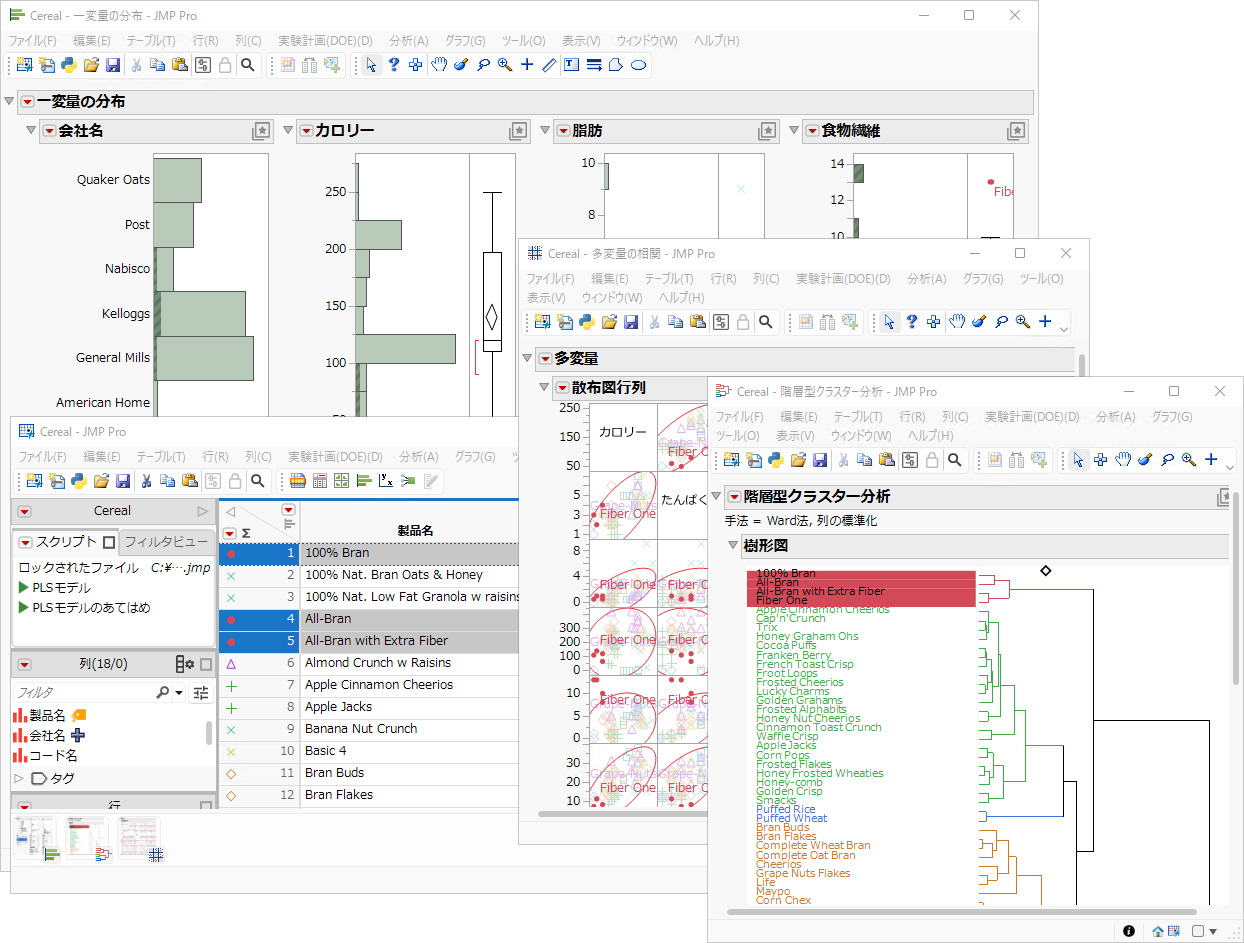Open the filter search dropdown arrow in column panel
1244x943 pixels.
(179, 692)
